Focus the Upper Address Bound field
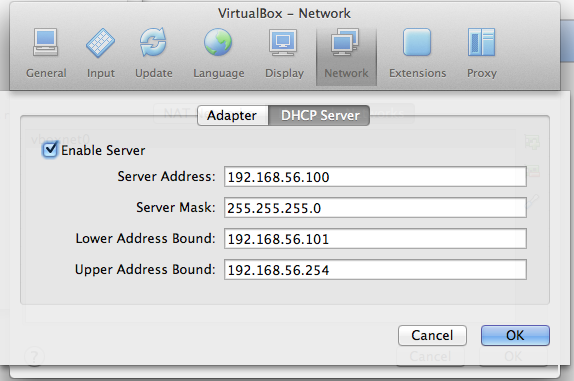 pos(375,270)
